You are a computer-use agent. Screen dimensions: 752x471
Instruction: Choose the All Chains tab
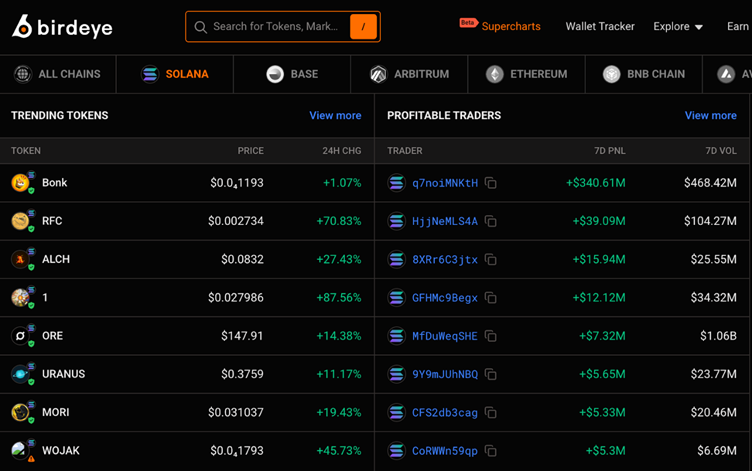[x=57, y=74]
